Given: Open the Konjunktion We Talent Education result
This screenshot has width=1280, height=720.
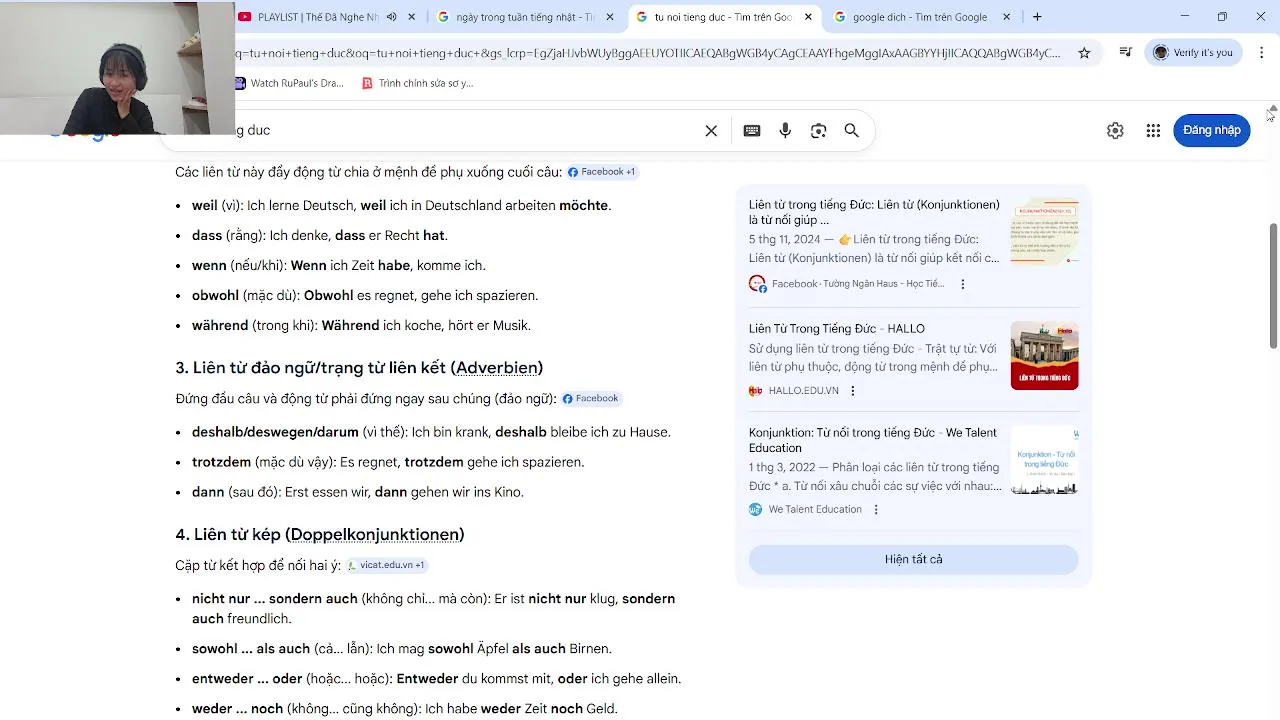Looking at the screenshot, I should point(873,440).
